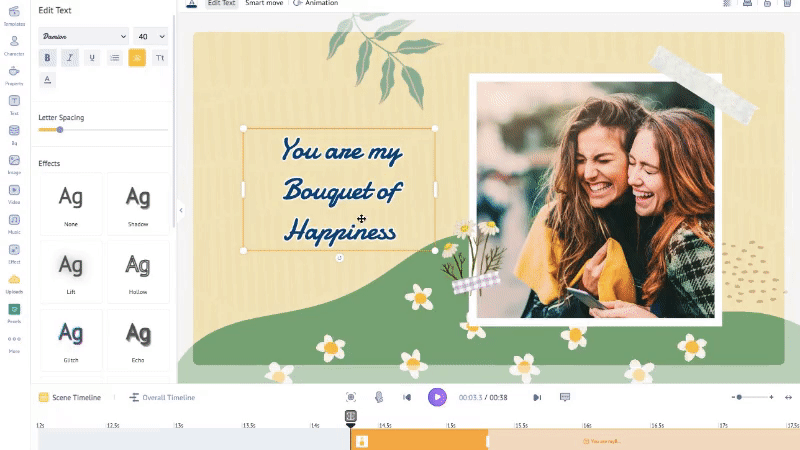Switch to the Overall Timeline tab
This screenshot has width=800, height=450.
(x=162, y=397)
